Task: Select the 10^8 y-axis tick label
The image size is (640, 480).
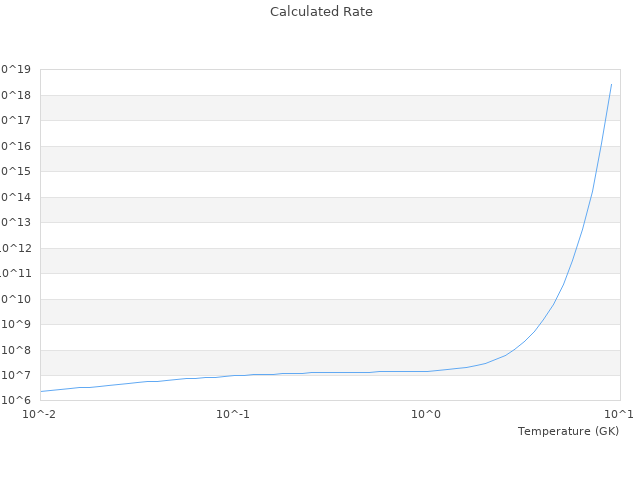Action: click(16, 350)
